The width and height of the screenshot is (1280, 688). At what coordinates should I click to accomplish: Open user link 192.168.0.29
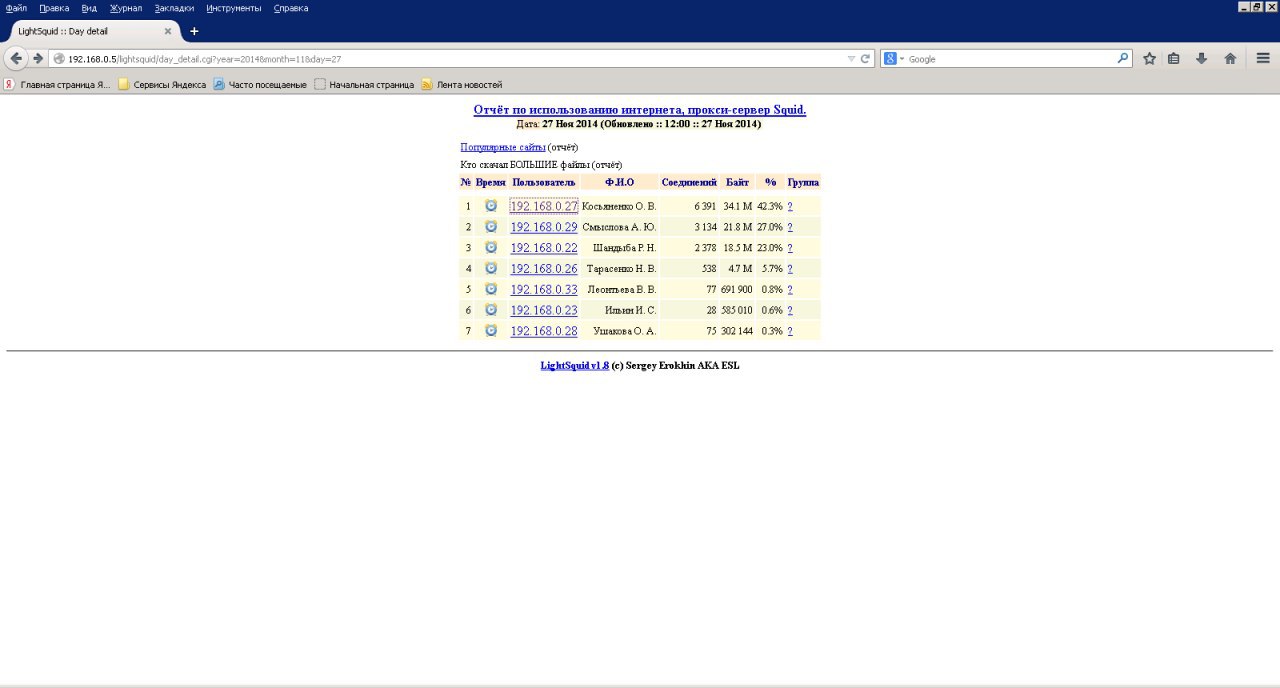point(544,227)
